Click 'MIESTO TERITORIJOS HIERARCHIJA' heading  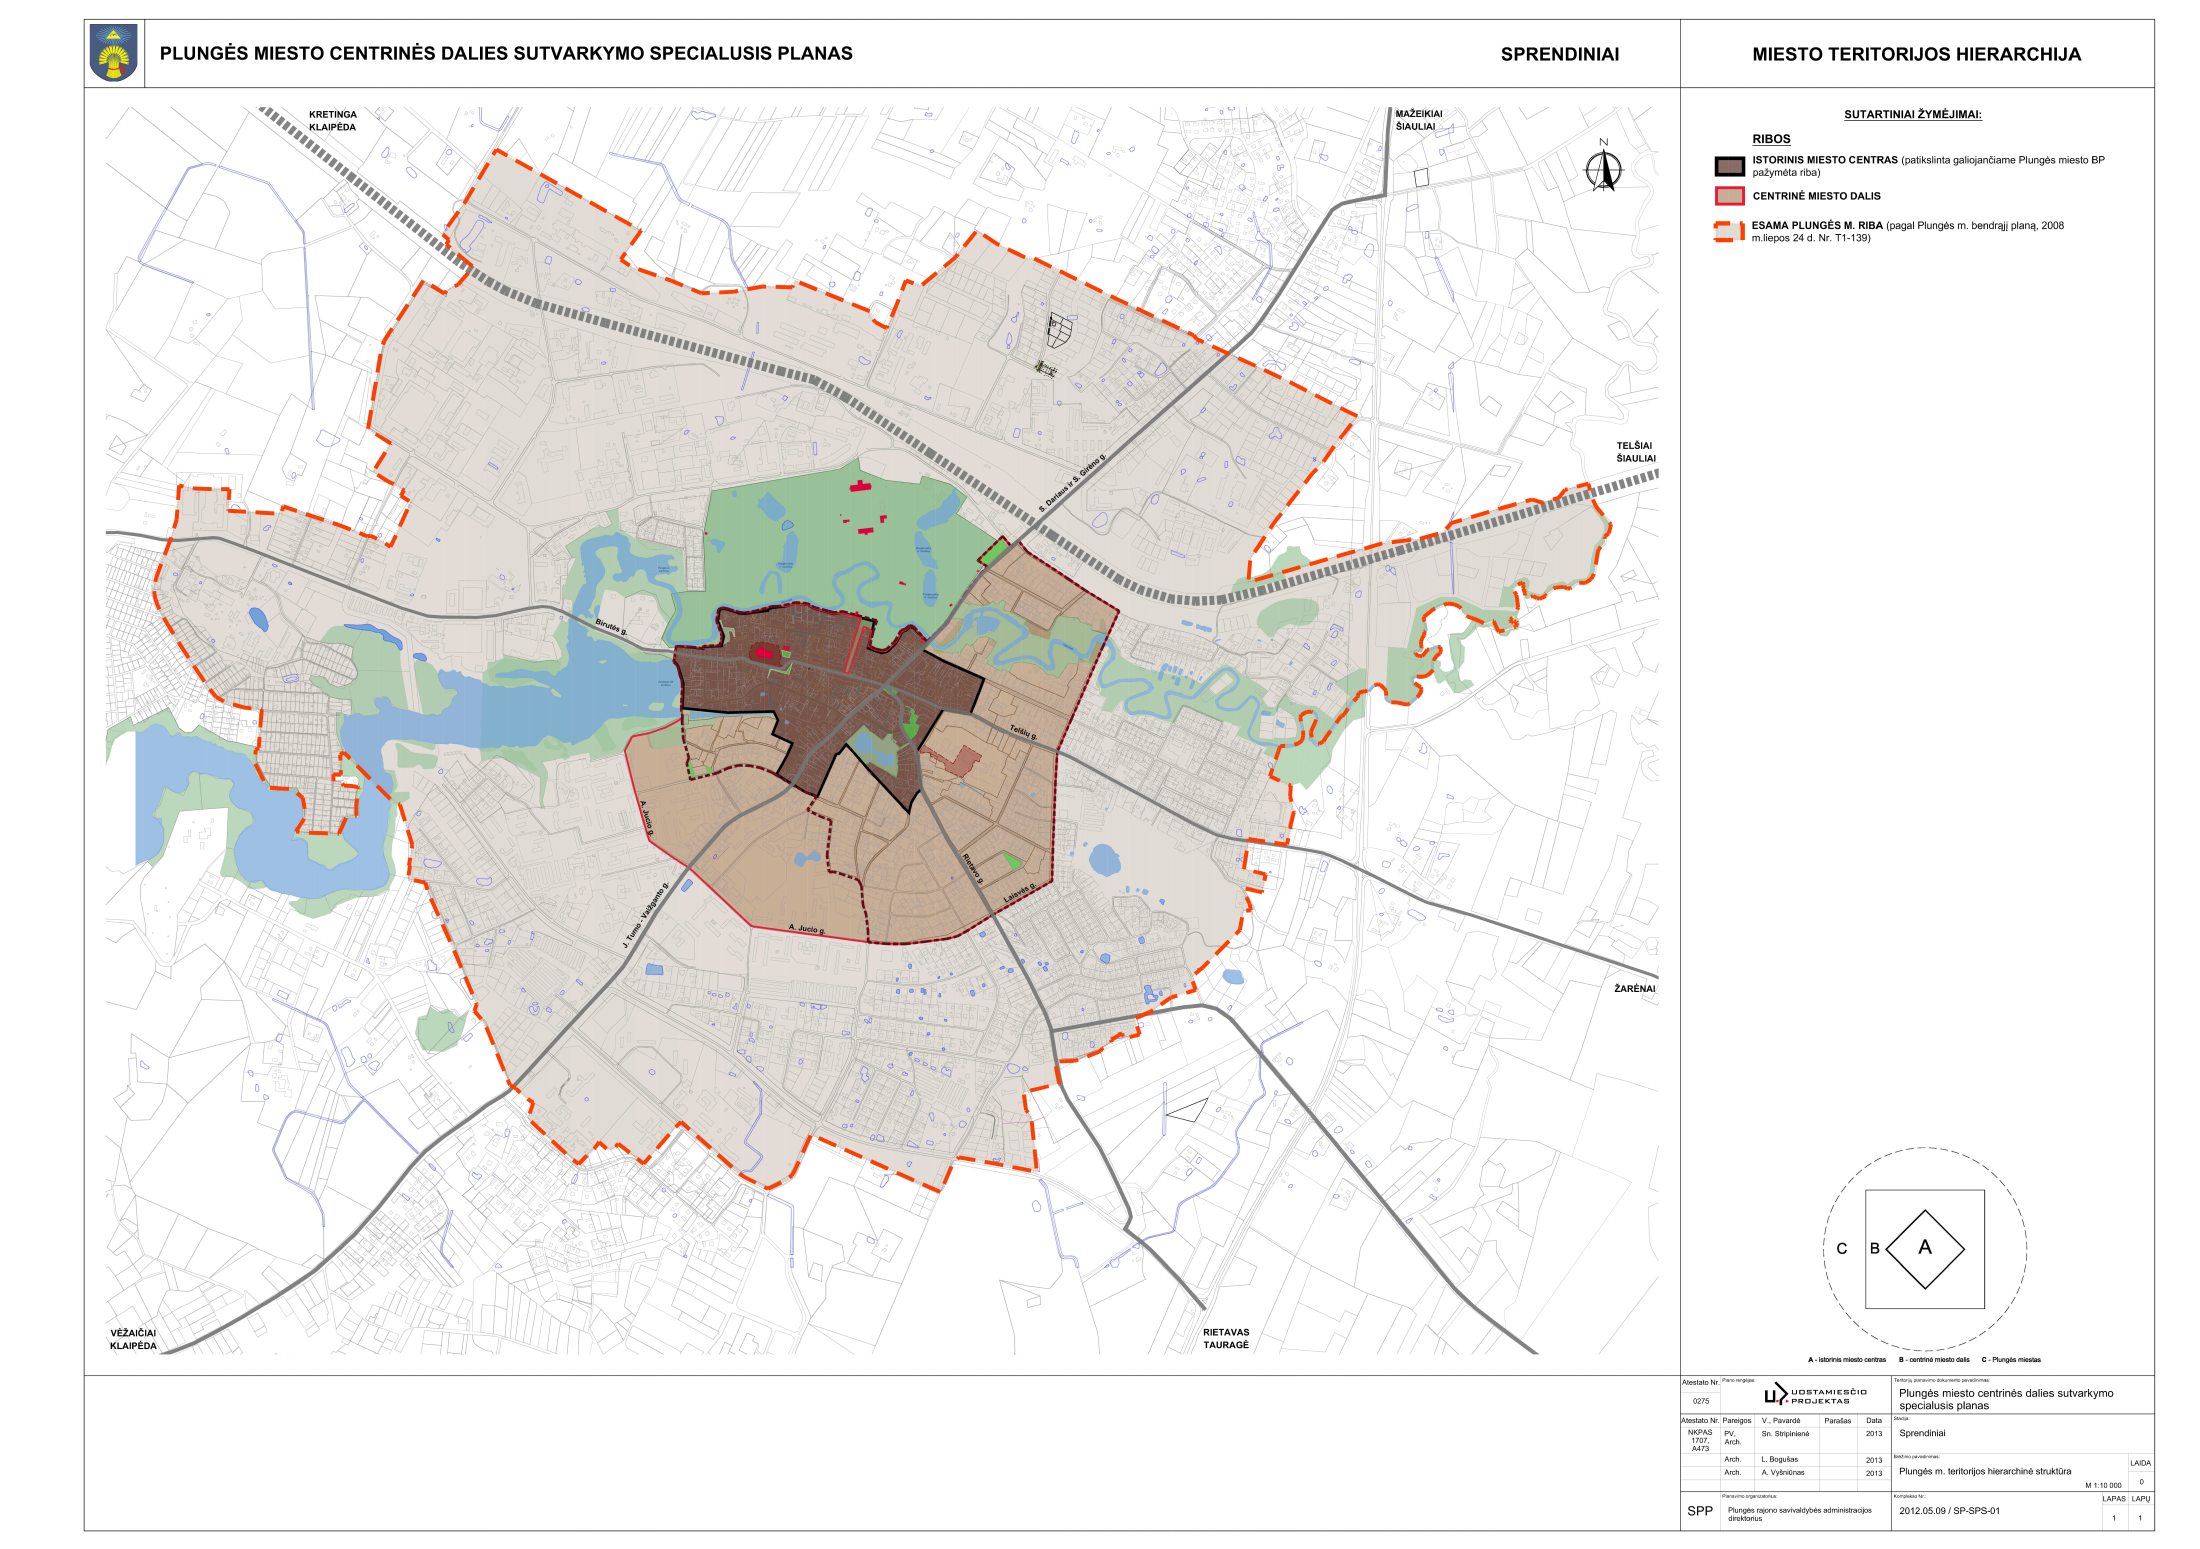click(x=1916, y=55)
